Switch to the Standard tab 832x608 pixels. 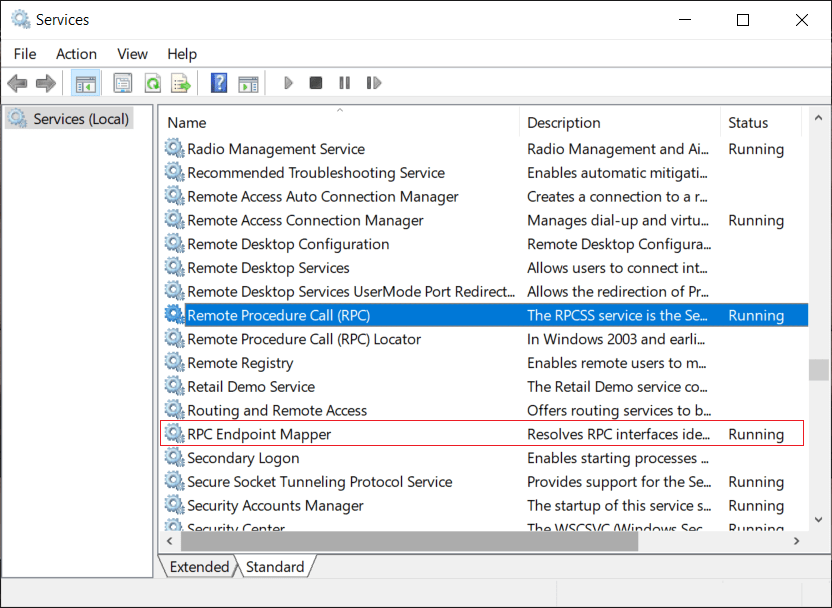tap(275, 567)
